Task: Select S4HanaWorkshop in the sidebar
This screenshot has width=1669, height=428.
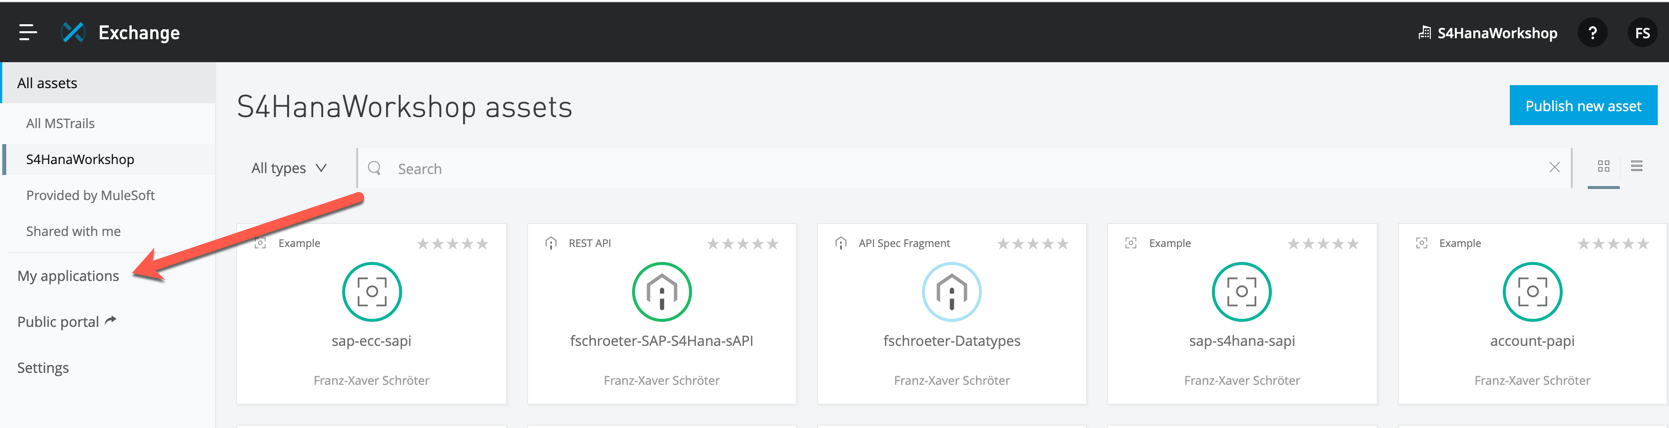Action: pyautogui.click(x=108, y=159)
